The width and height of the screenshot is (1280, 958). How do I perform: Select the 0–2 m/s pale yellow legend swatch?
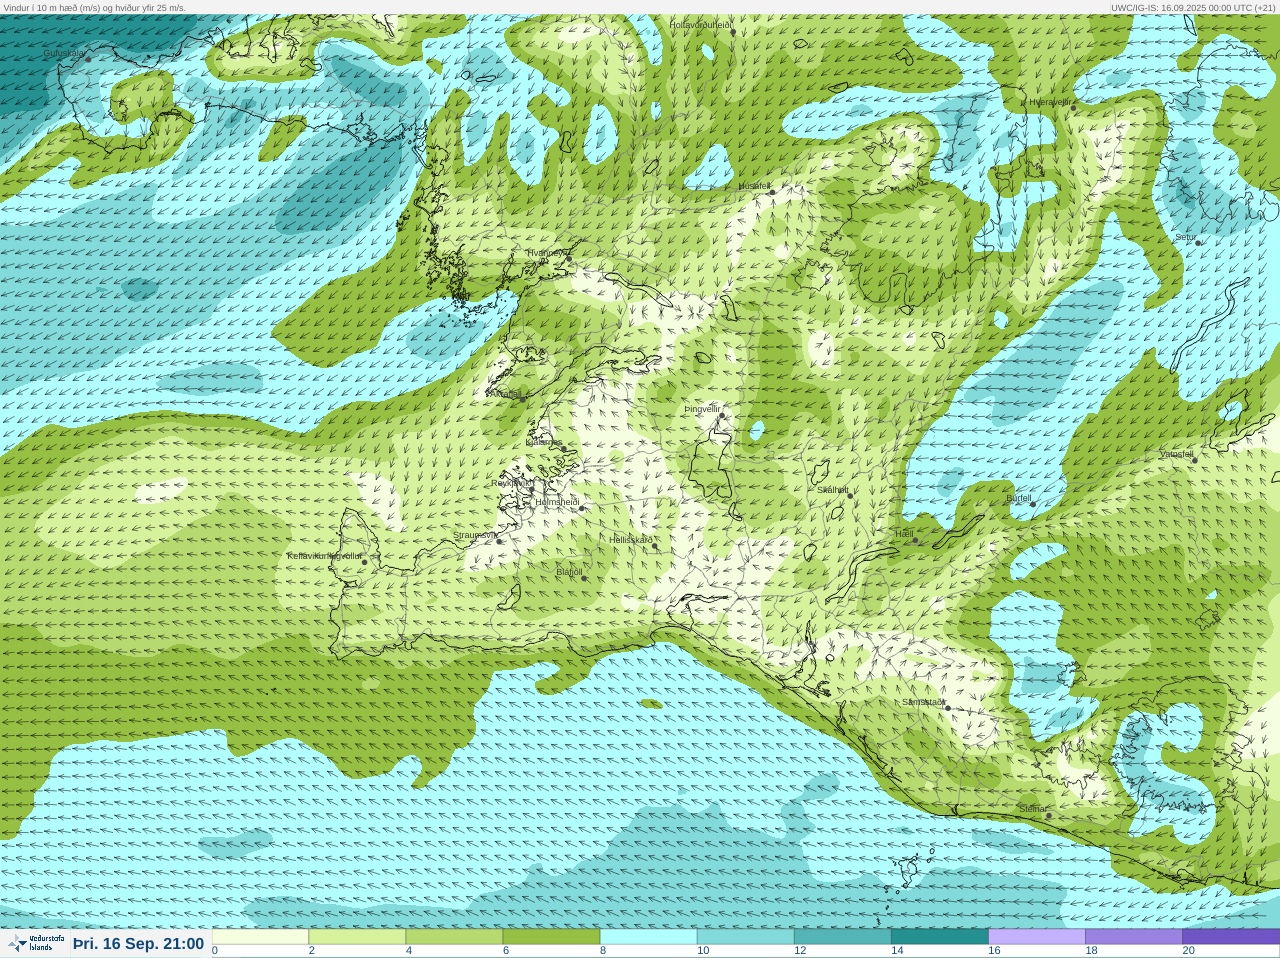click(x=260, y=937)
